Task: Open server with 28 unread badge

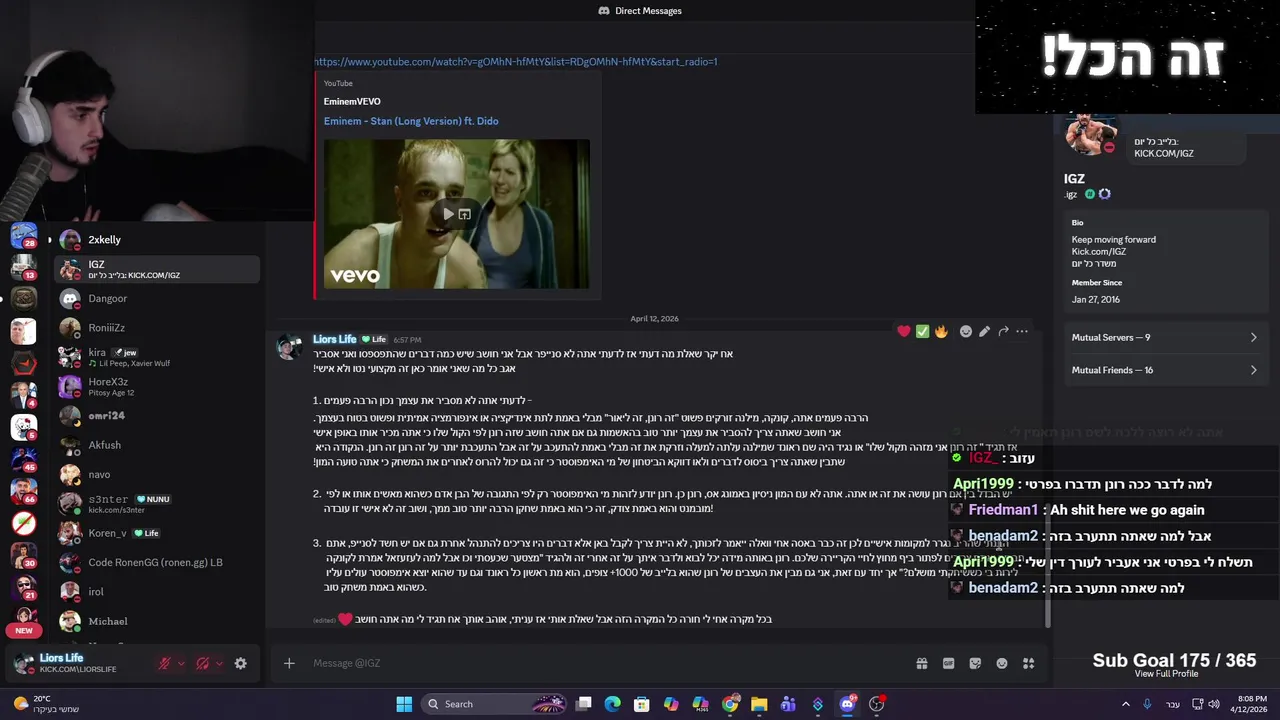Action: [24, 237]
